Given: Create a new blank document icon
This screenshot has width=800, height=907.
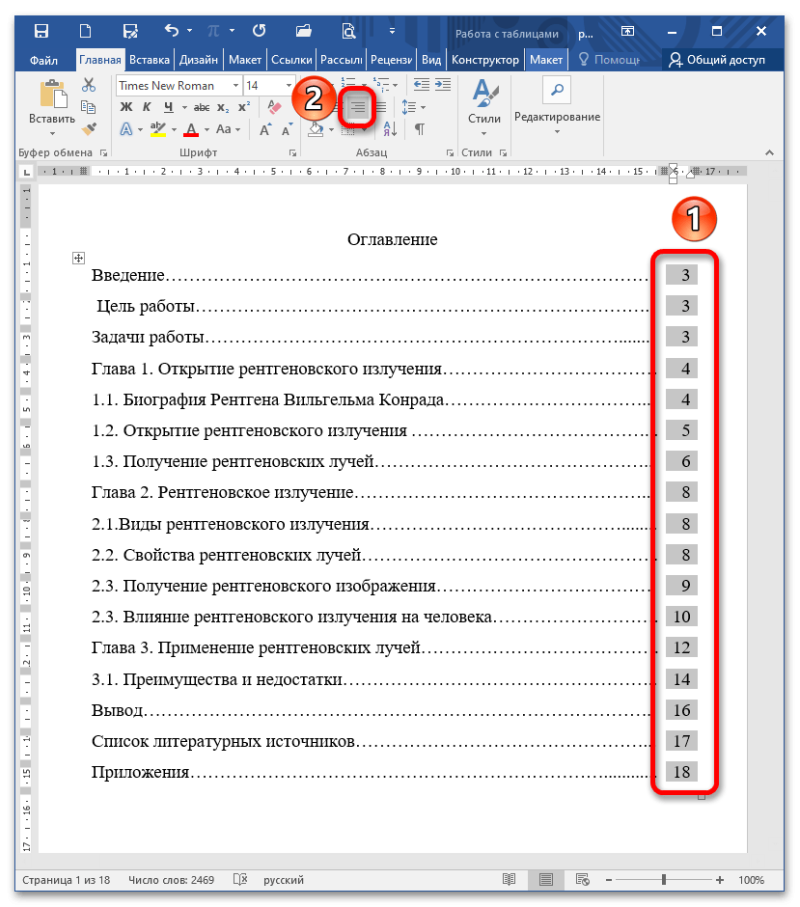Looking at the screenshot, I should click(85, 31).
